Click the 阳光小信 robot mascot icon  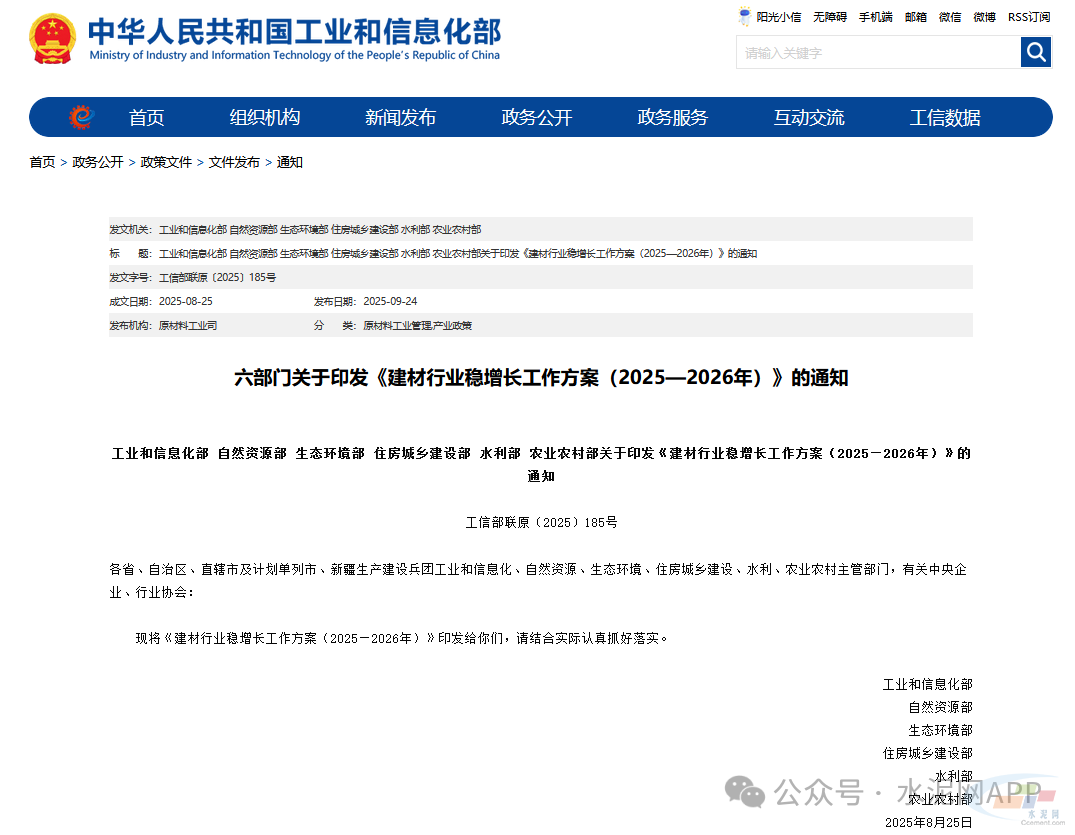[x=745, y=17]
